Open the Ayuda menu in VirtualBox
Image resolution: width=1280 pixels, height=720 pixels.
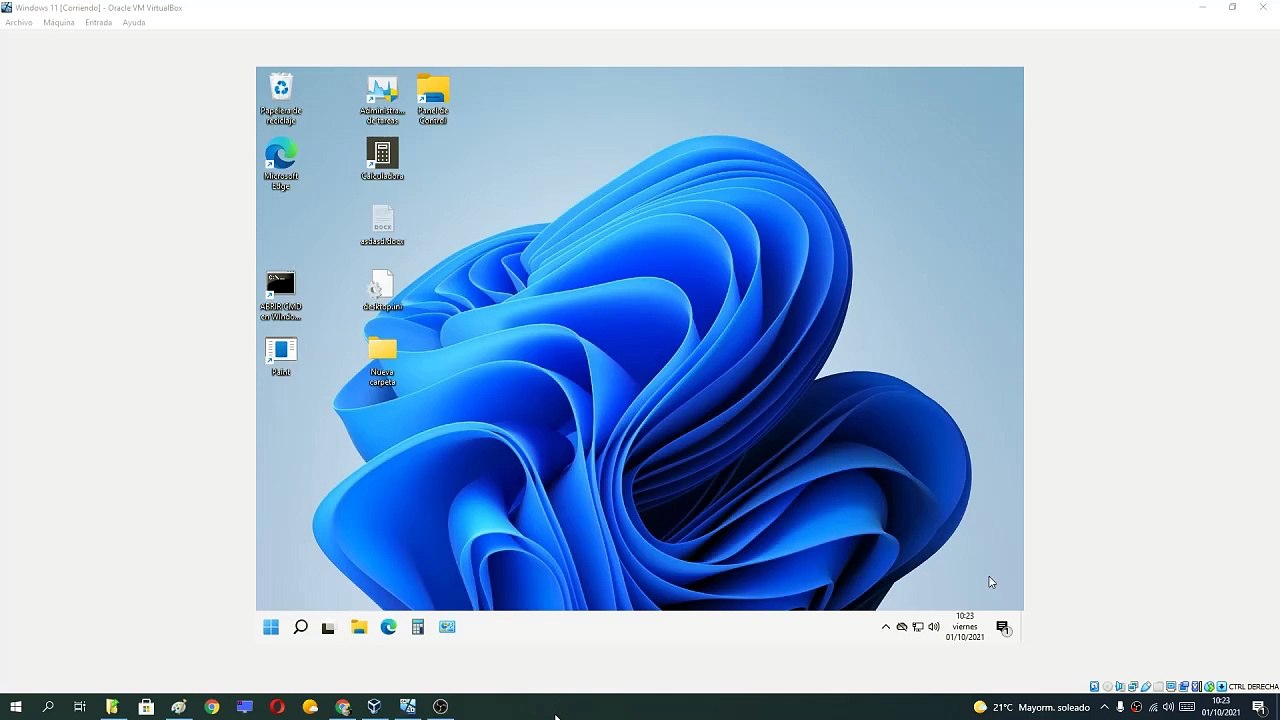click(134, 22)
